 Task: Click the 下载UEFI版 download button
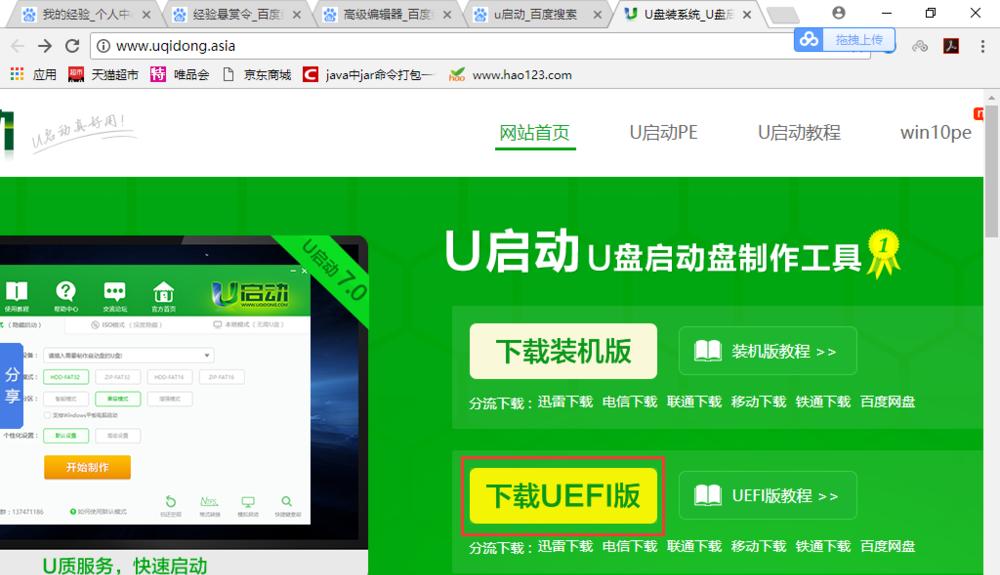tap(563, 496)
